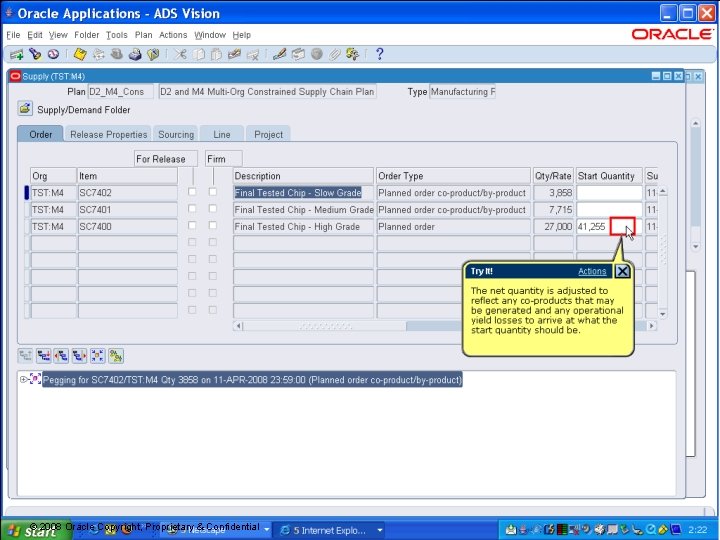Click the pegging button with four inward arrows
This screenshot has width=720, height=540.
97,356
